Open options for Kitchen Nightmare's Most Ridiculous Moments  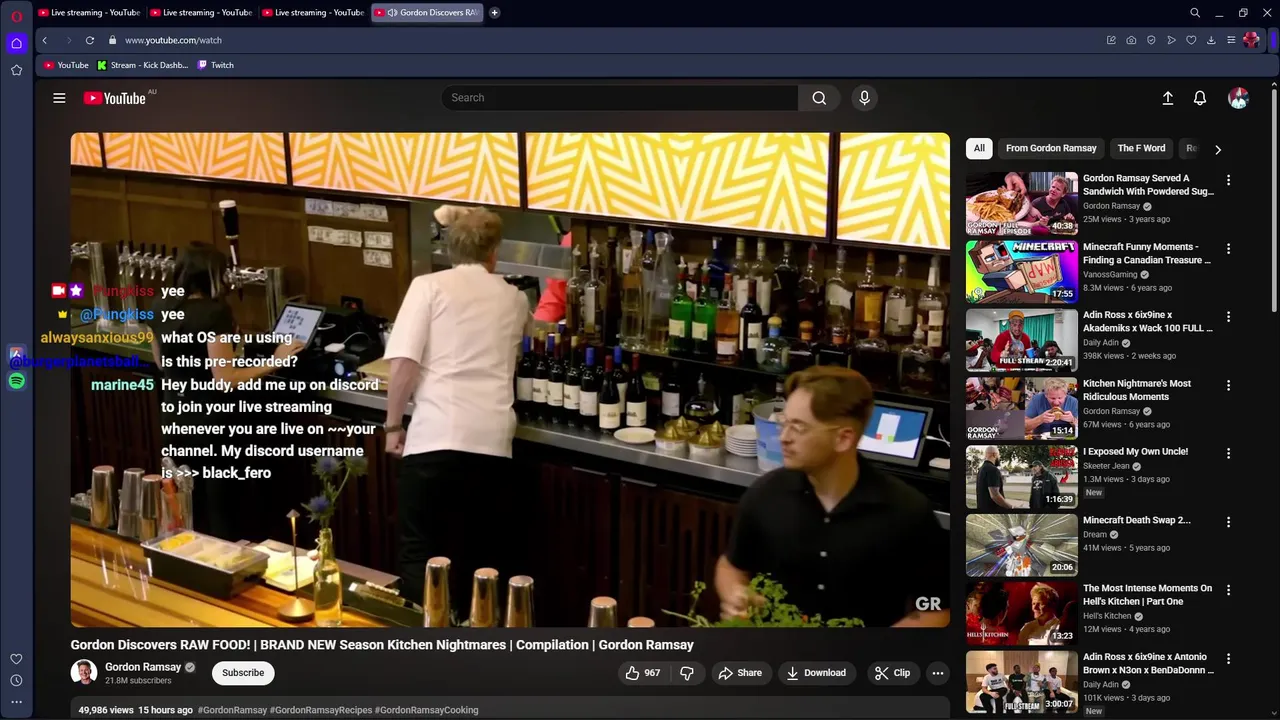1228,385
